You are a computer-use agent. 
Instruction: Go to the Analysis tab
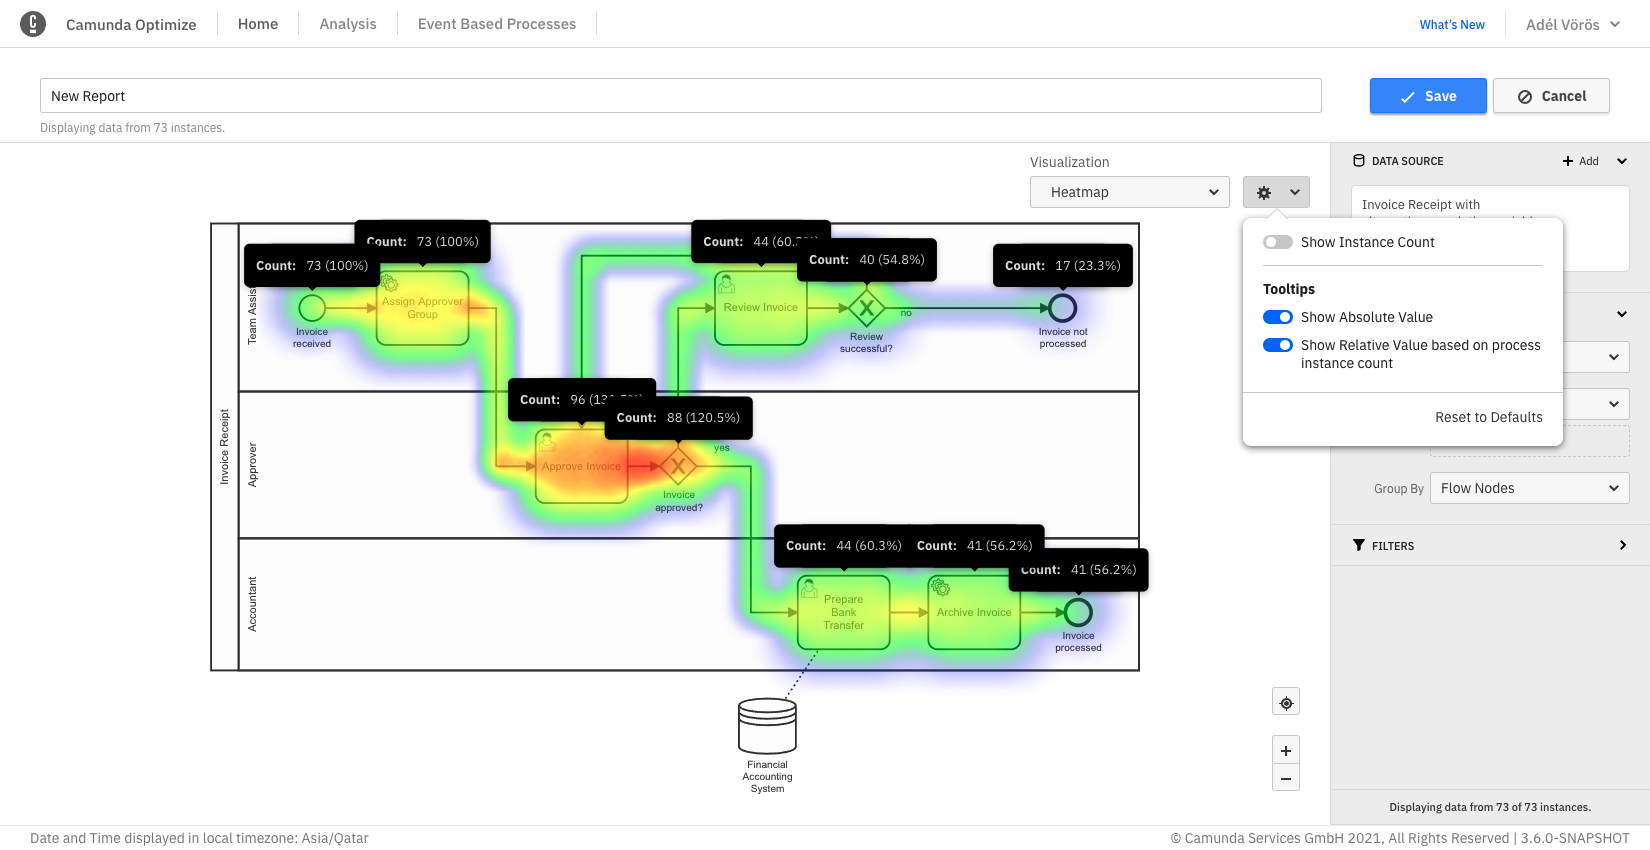348,24
